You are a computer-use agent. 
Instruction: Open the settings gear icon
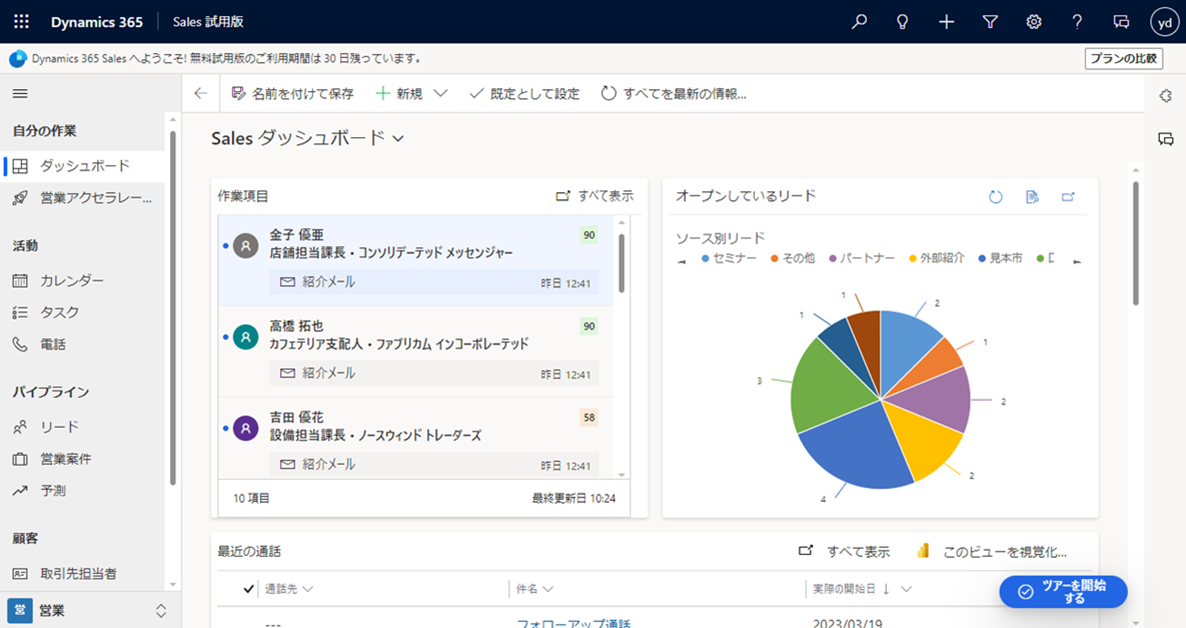click(1033, 22)
